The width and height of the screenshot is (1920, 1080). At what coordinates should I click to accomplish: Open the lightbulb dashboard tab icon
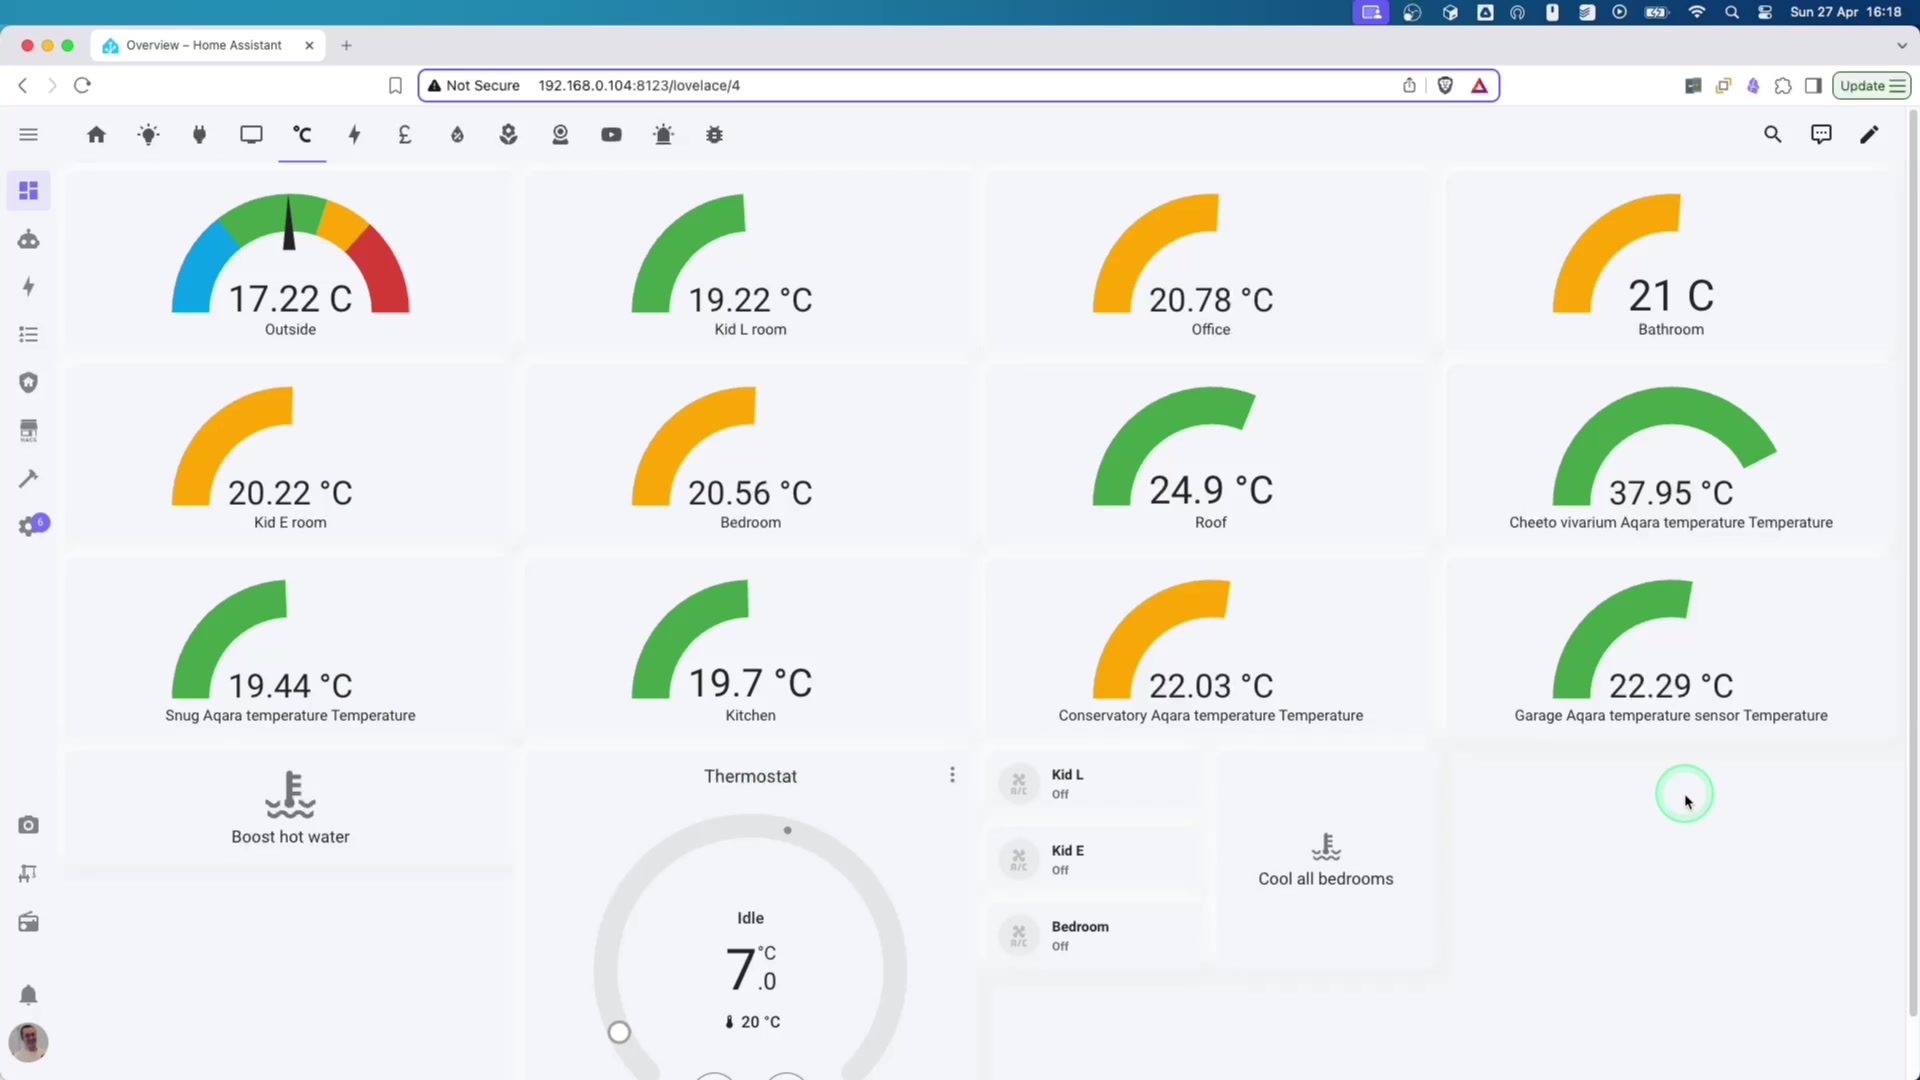[x=148, y=134]
